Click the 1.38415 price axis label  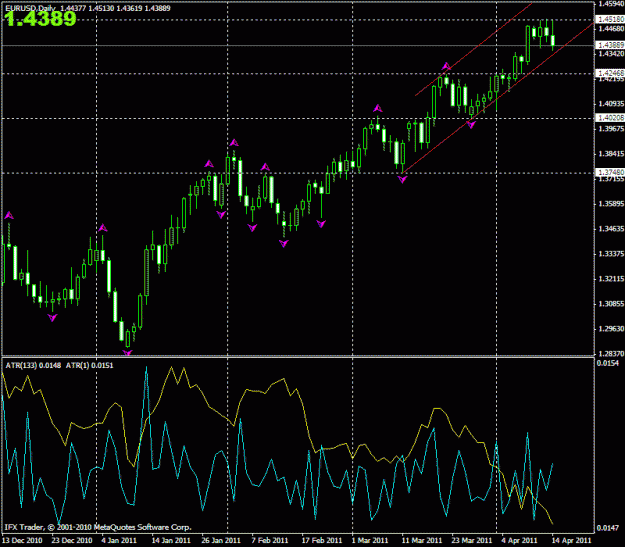coord(611,154)
